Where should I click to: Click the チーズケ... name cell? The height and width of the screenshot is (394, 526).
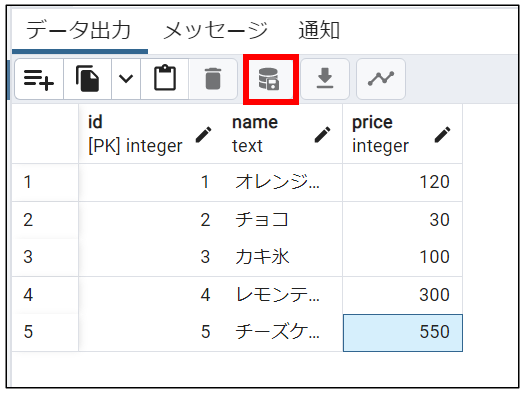click(x=282, y=332)
